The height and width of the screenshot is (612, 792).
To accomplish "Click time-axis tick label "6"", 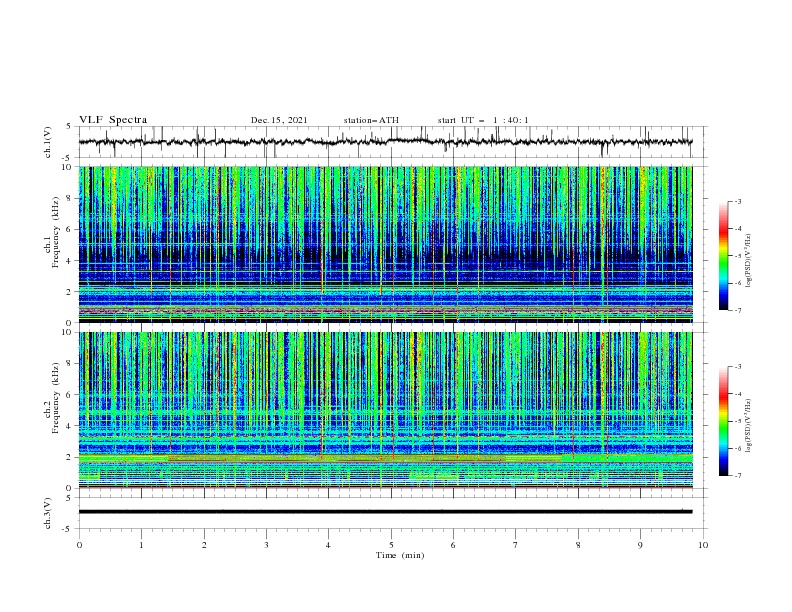I will pos(453,545).
